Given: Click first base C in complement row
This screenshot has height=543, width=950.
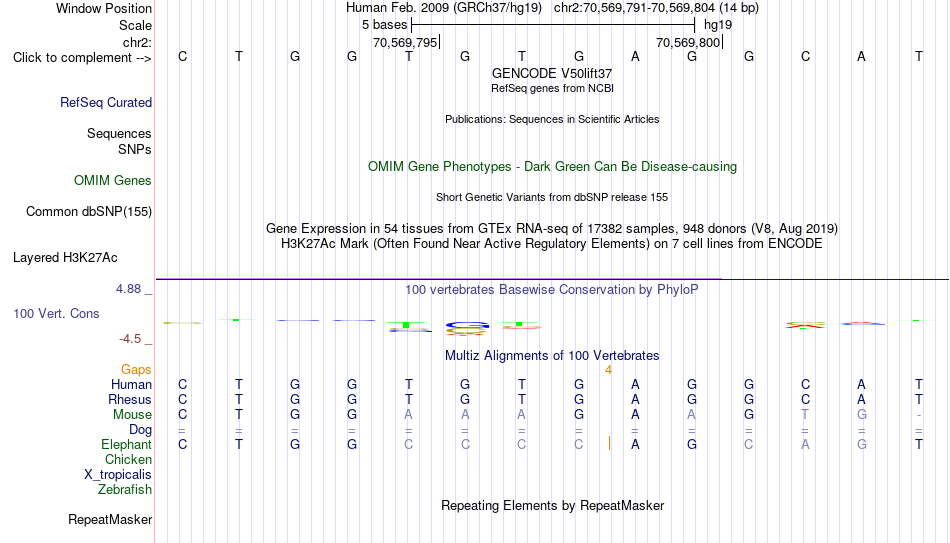Looking at the screenshot, I should pyautogui.click(x=182, y=56).
